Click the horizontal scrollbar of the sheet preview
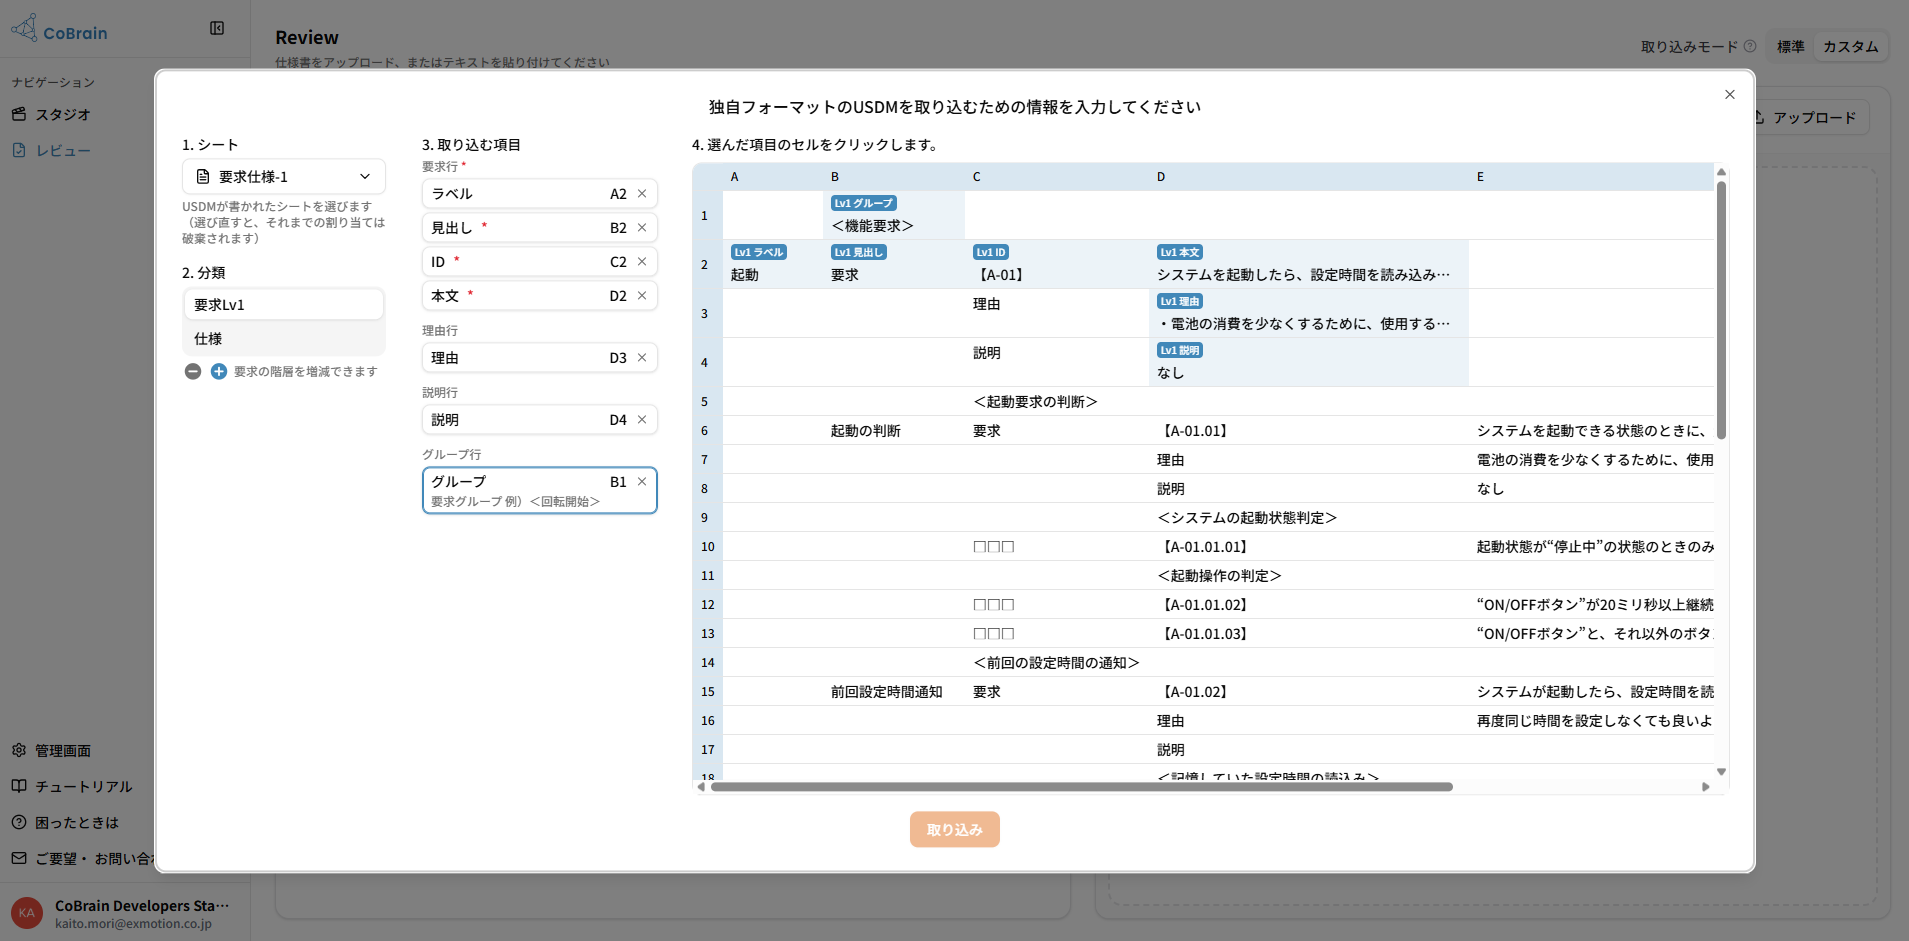This screenshot has height=941, width=1909. click(x=1081, y=787)
